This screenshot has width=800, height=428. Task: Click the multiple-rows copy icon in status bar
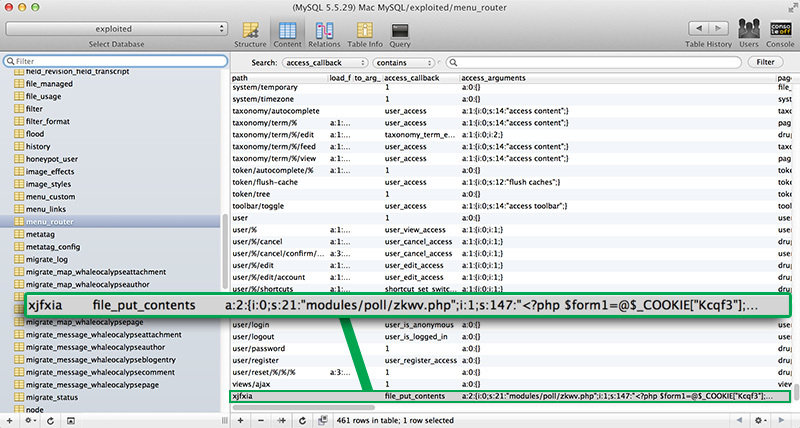tap(322, 421)
